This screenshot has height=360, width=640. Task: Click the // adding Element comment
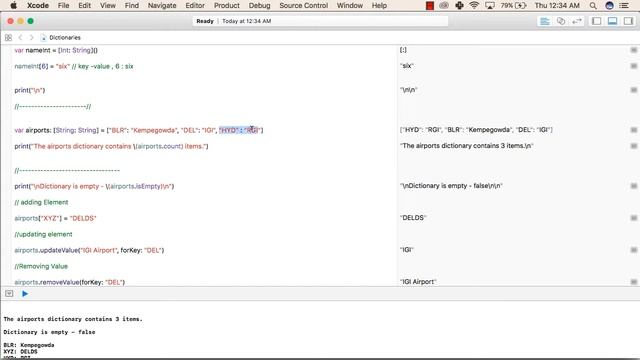coord(41,202)
